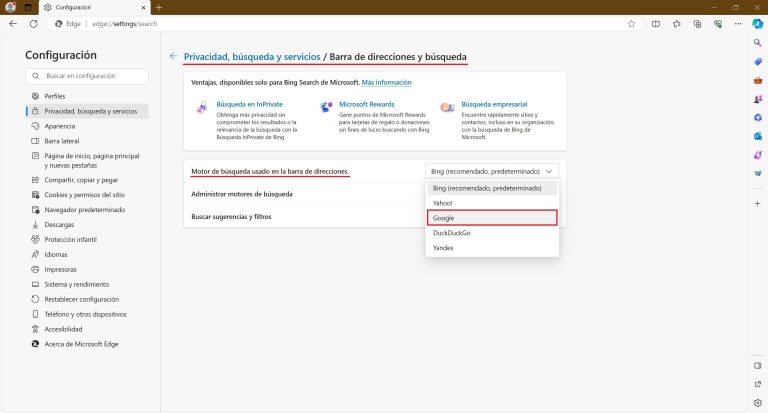The height and width of the screenshot is (413, 768).
Task: Click the Búsqueda empresarial icon
Action: pos(447,107)
